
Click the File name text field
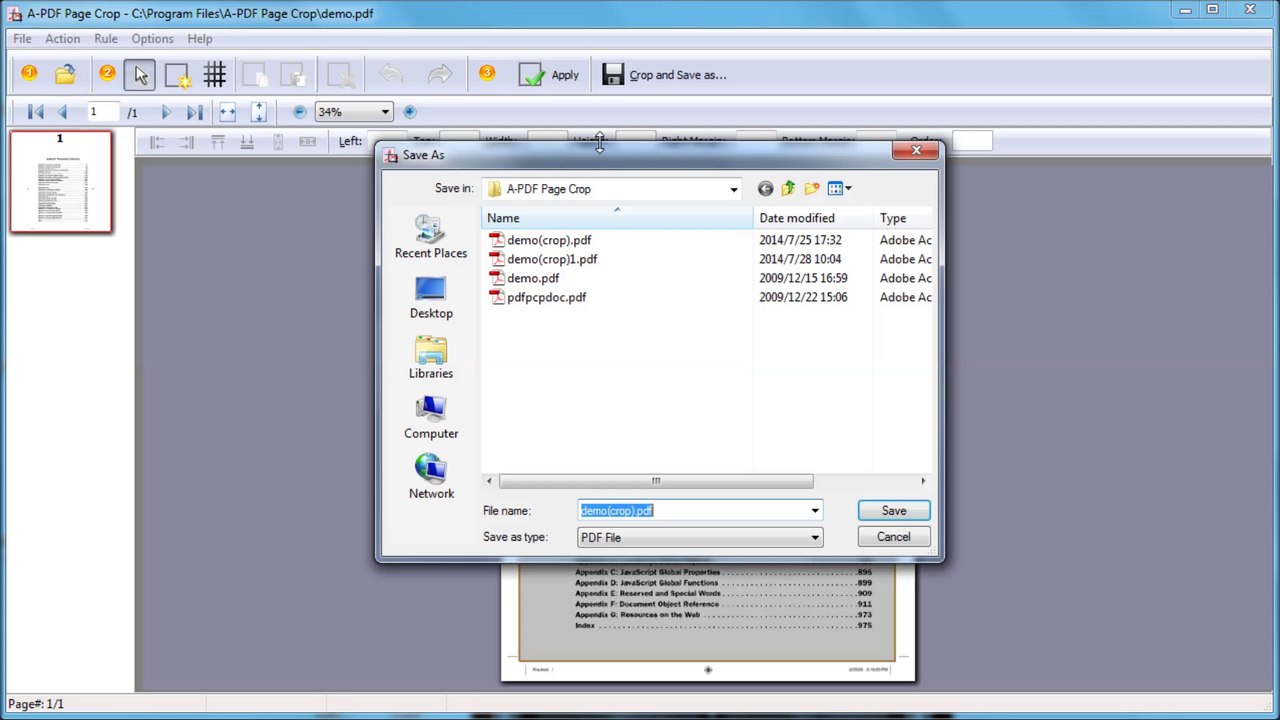[692, 511]
